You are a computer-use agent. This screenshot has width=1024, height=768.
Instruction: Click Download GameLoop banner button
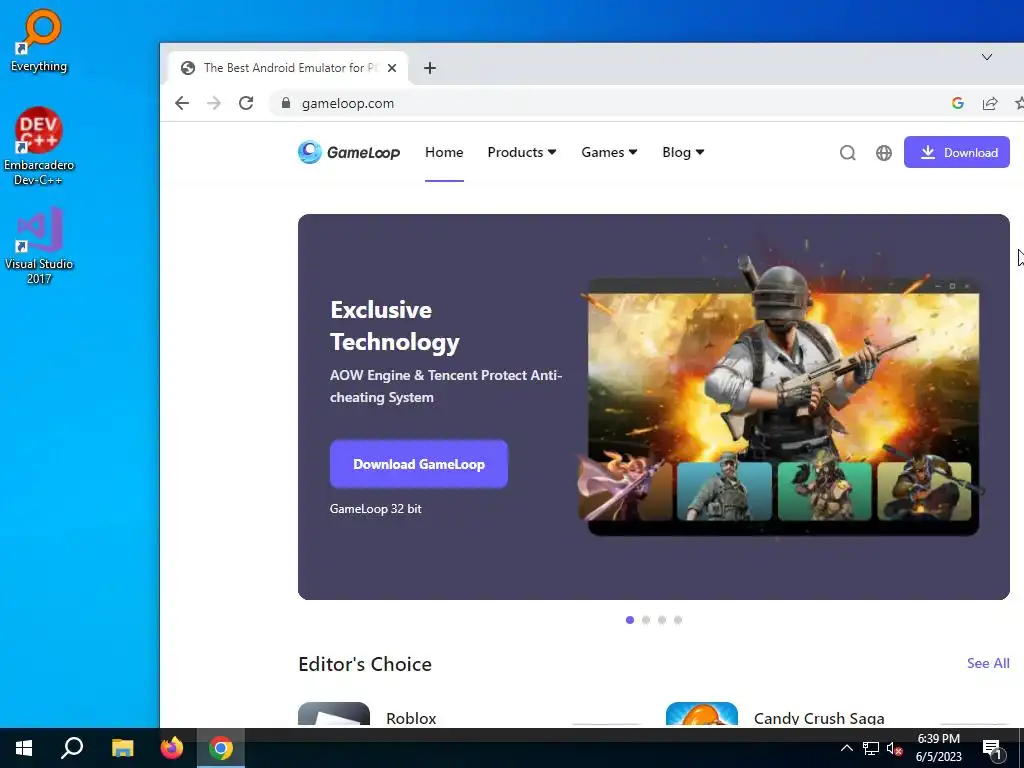419,464
